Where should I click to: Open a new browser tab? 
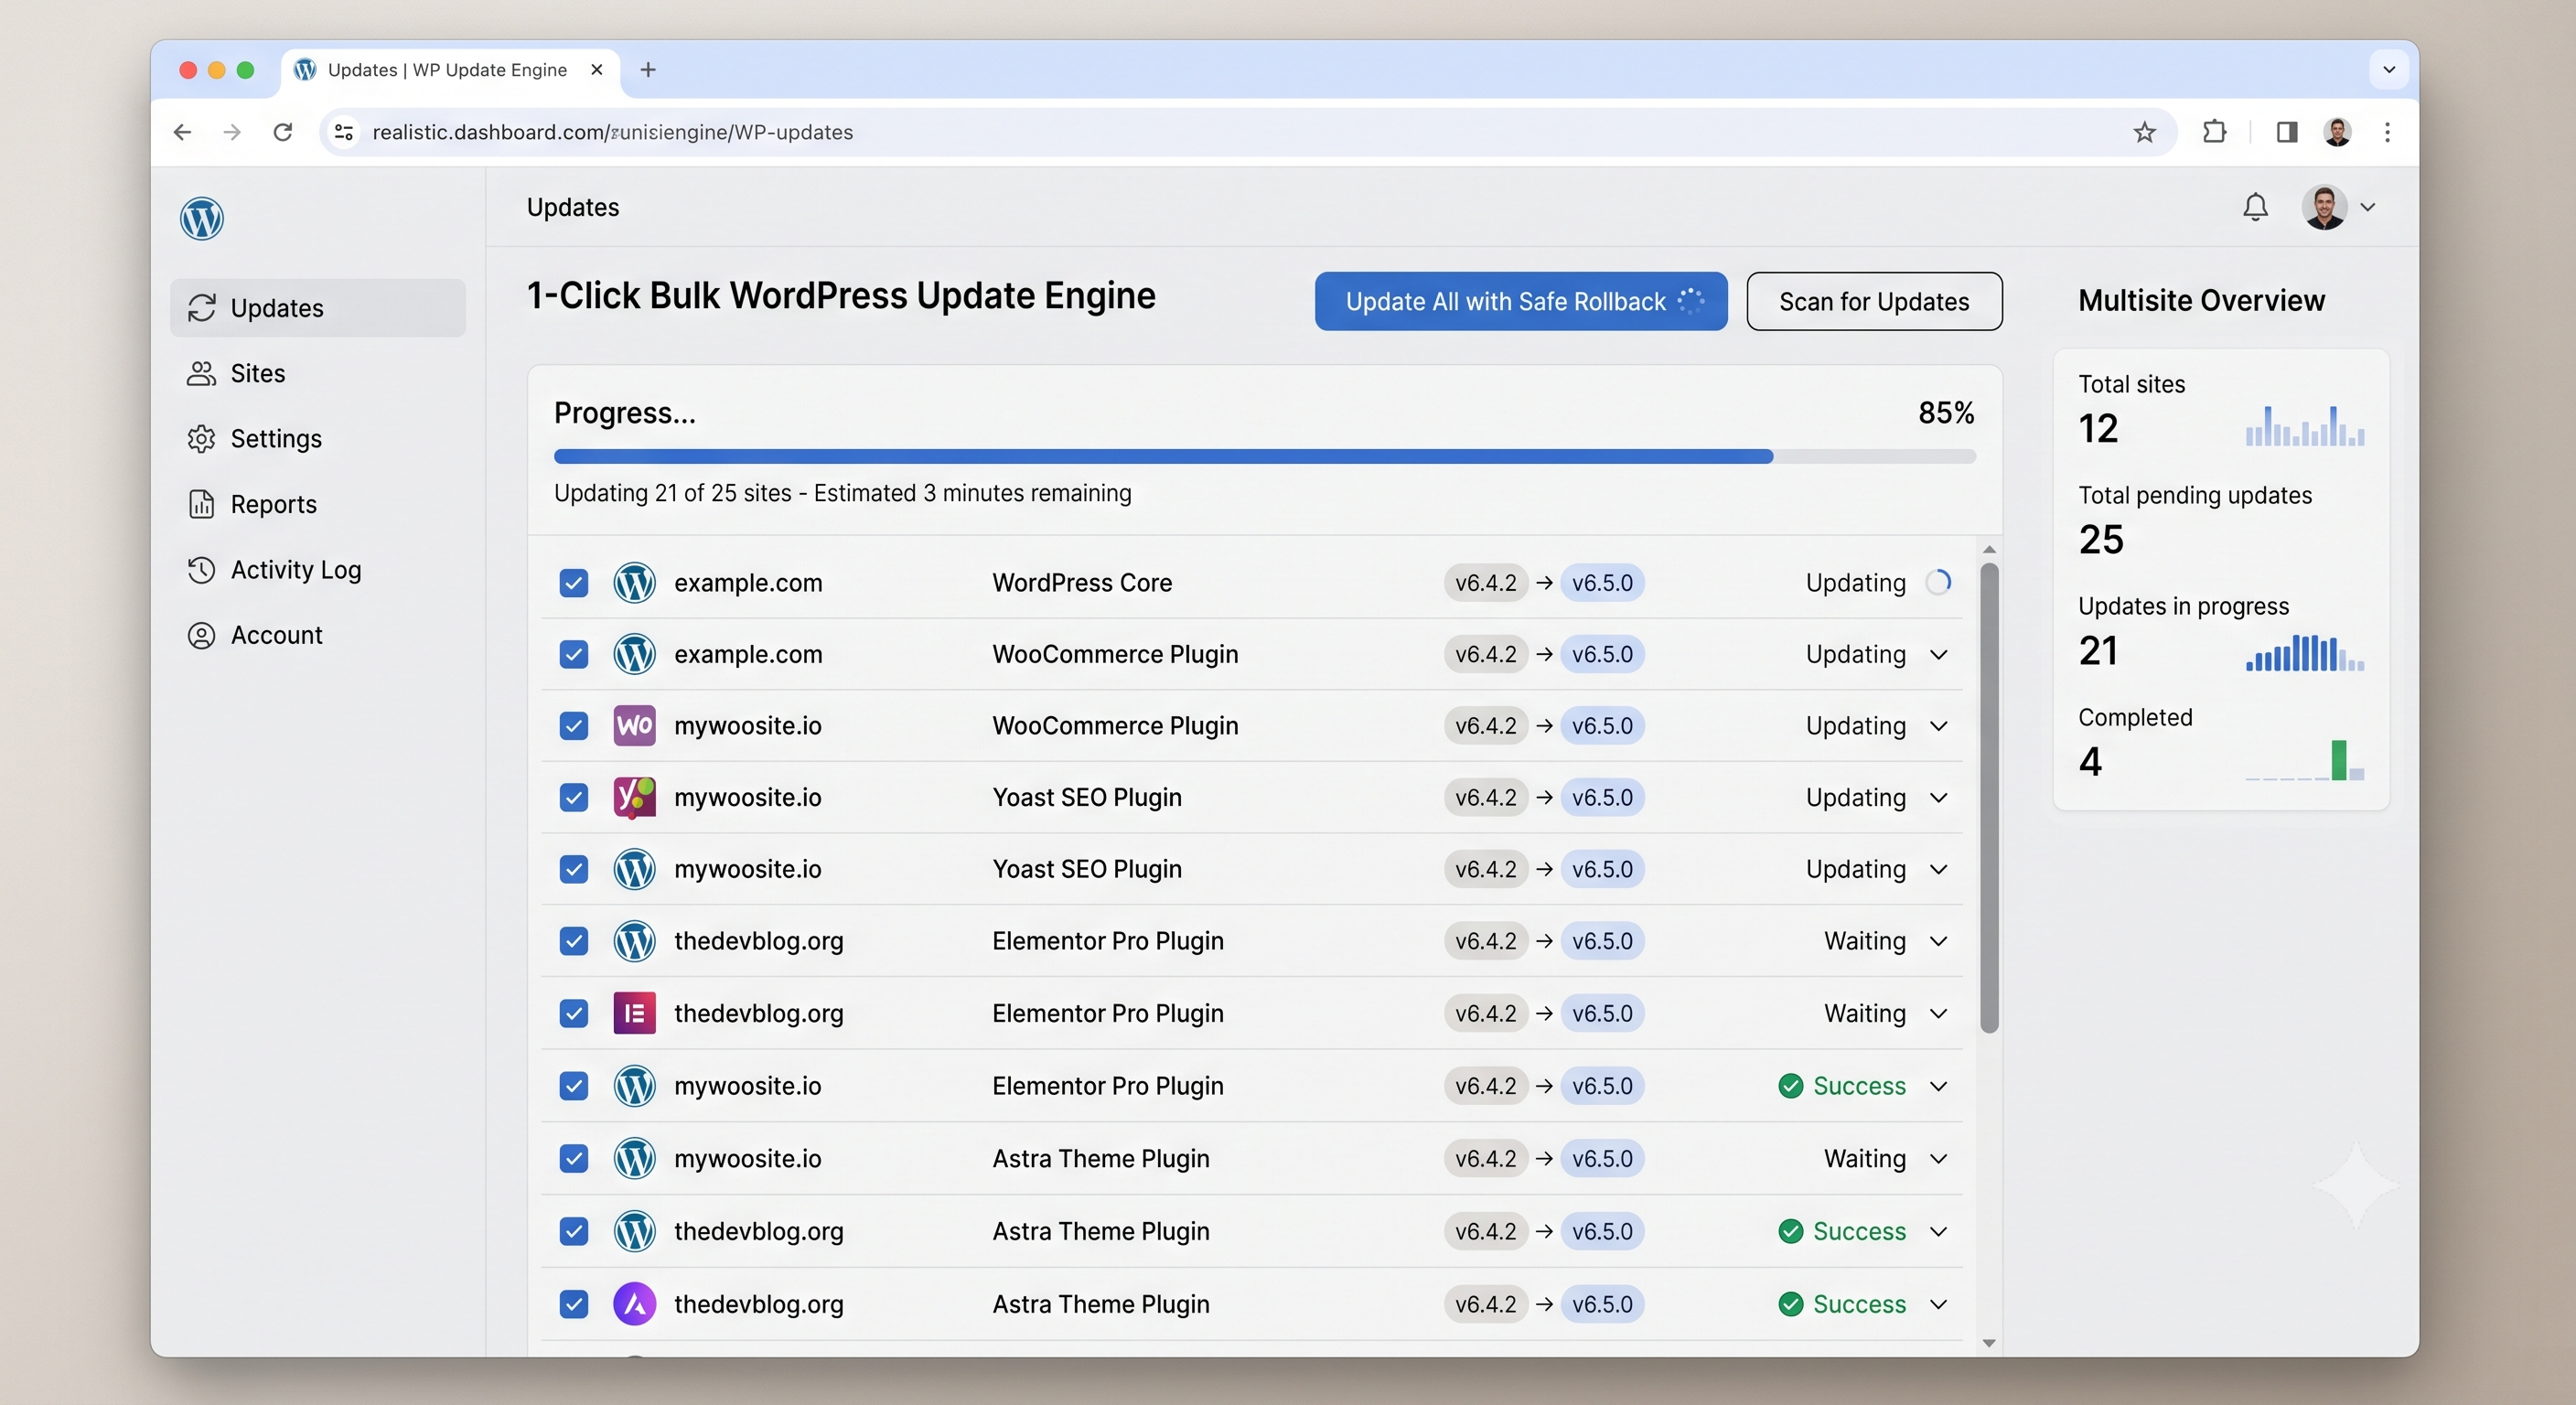pyautogui.click(x=648, y=69)
